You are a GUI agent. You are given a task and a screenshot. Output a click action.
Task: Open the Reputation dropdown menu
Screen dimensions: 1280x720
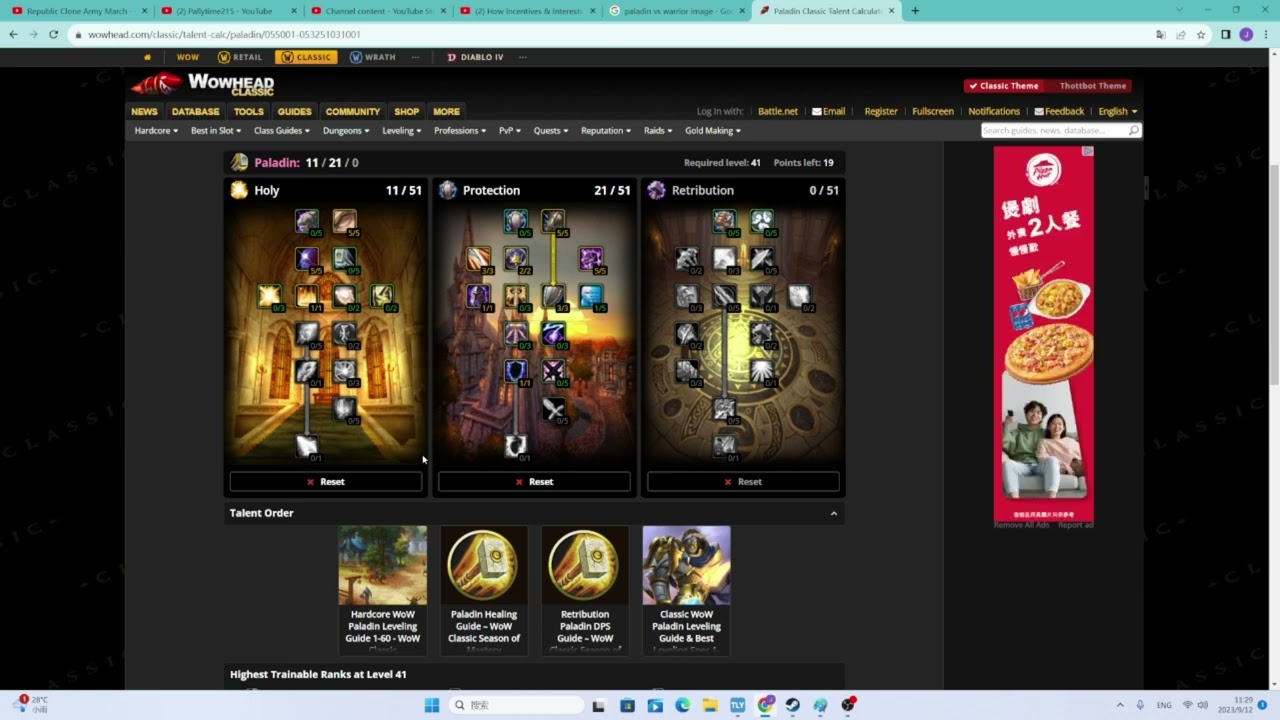coord(606,131)
